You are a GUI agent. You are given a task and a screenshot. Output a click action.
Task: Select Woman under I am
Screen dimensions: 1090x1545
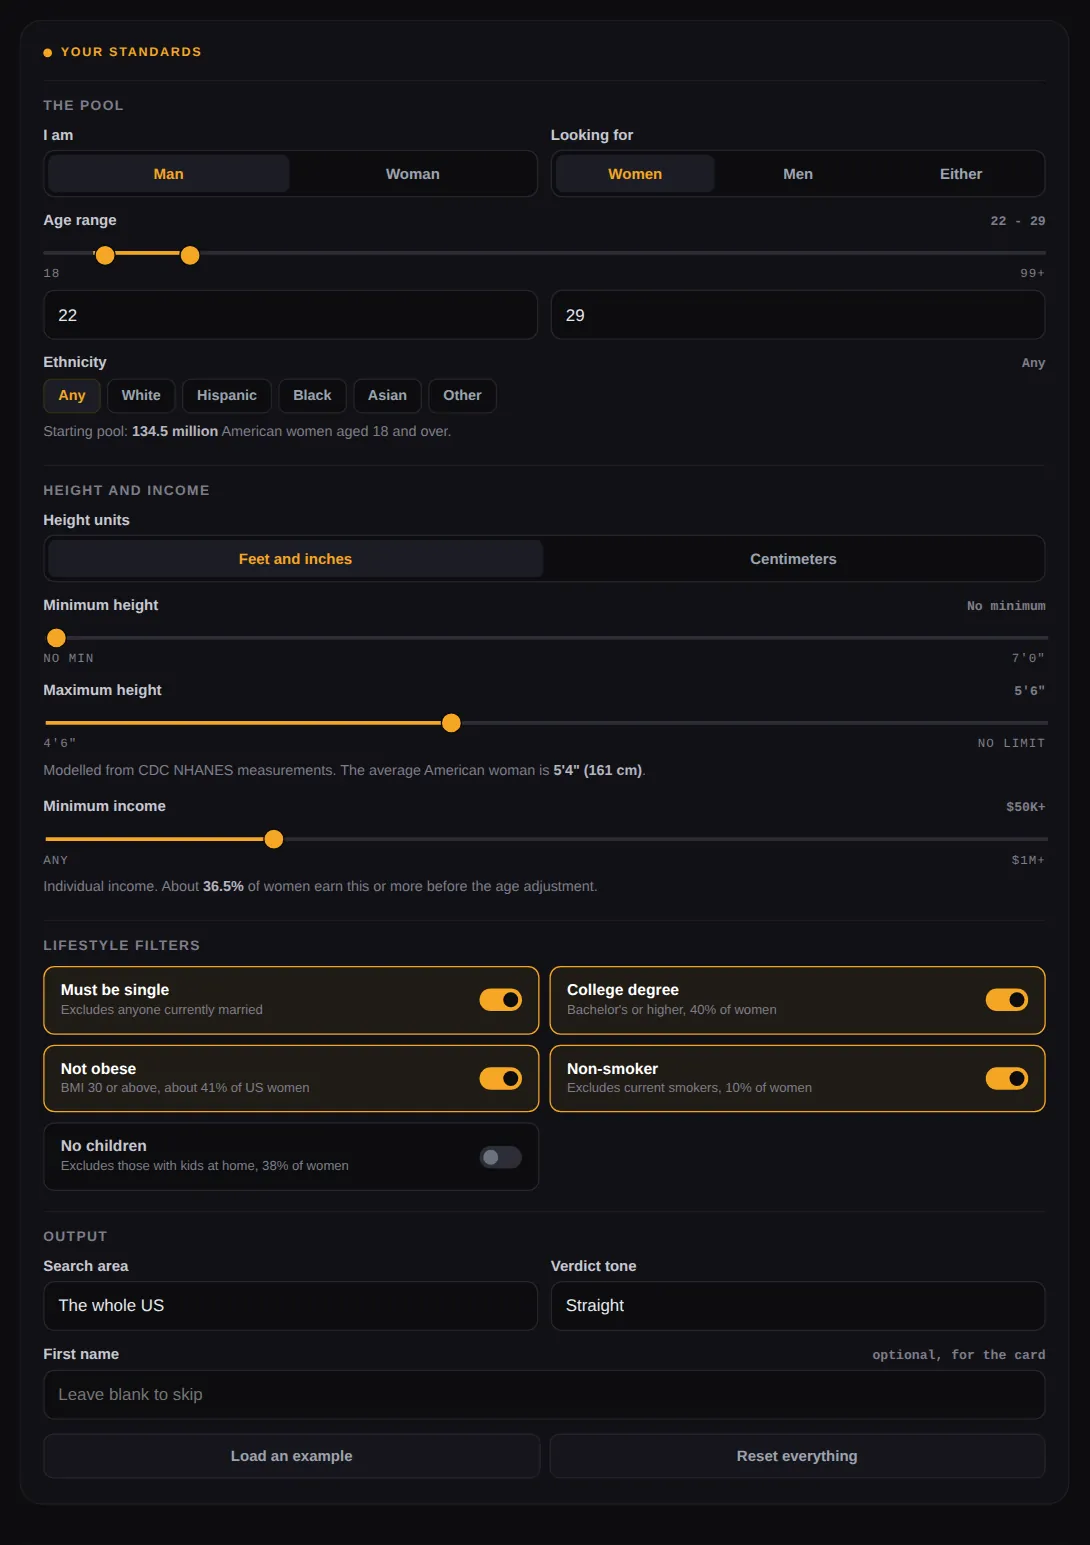(x=412, y=174)
